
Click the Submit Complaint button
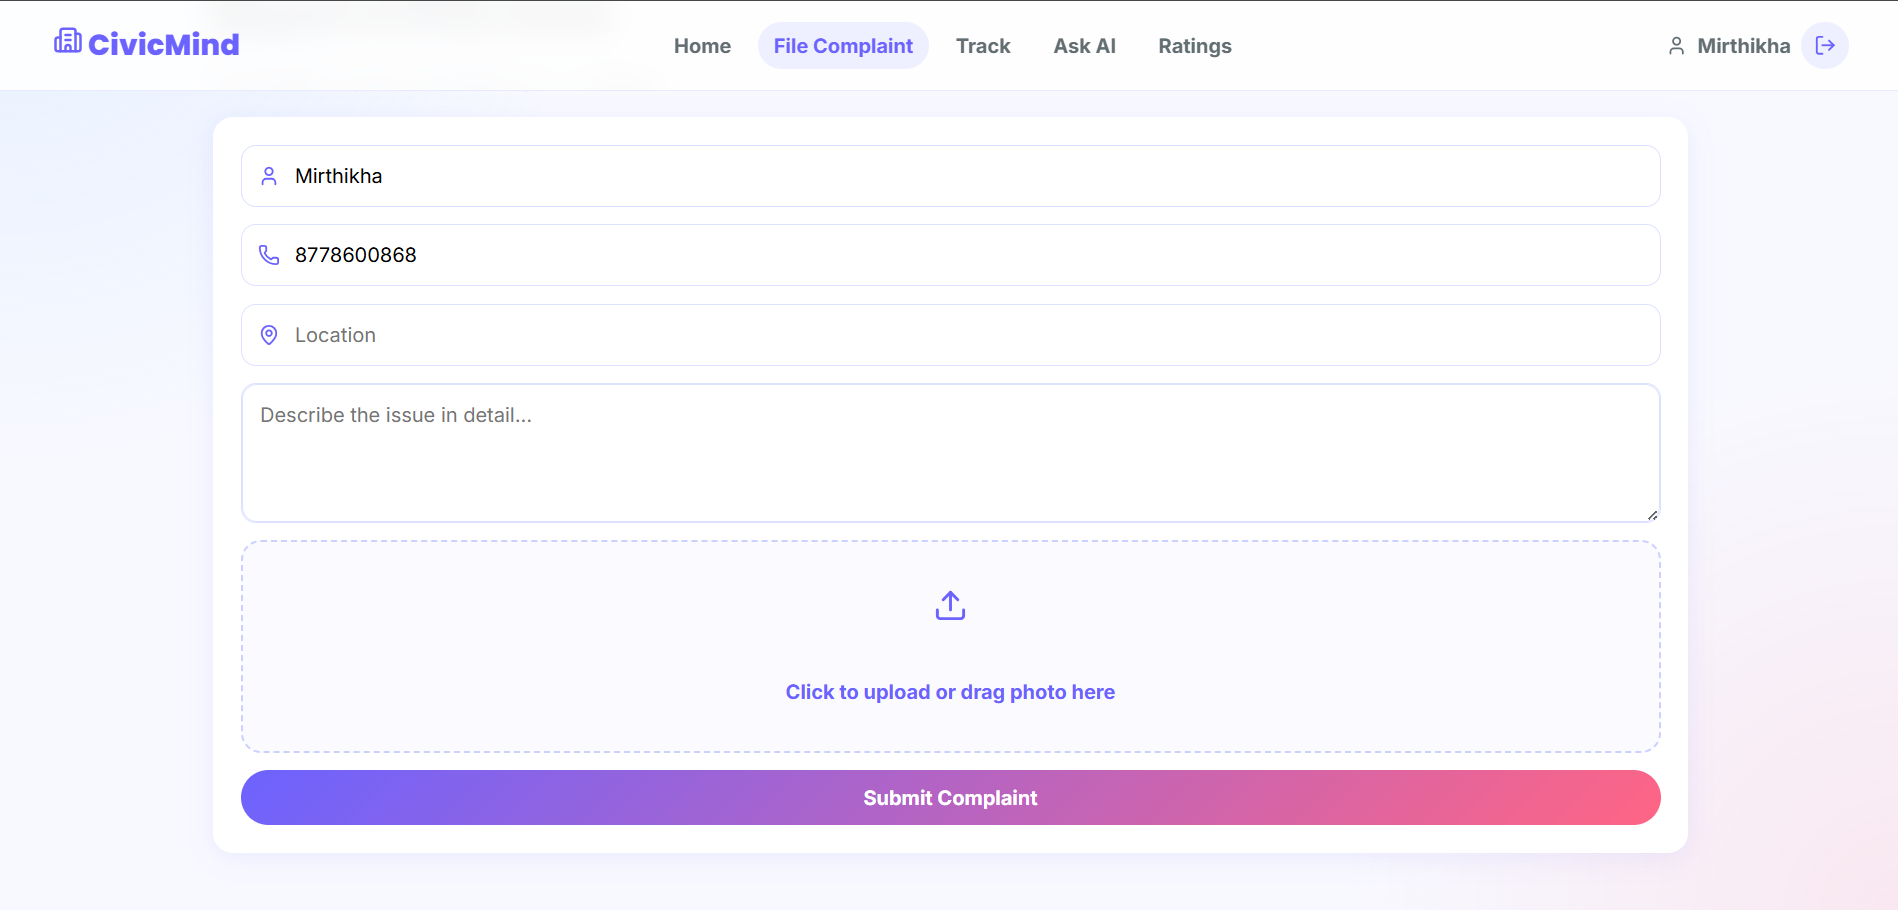tap(950, 798)
